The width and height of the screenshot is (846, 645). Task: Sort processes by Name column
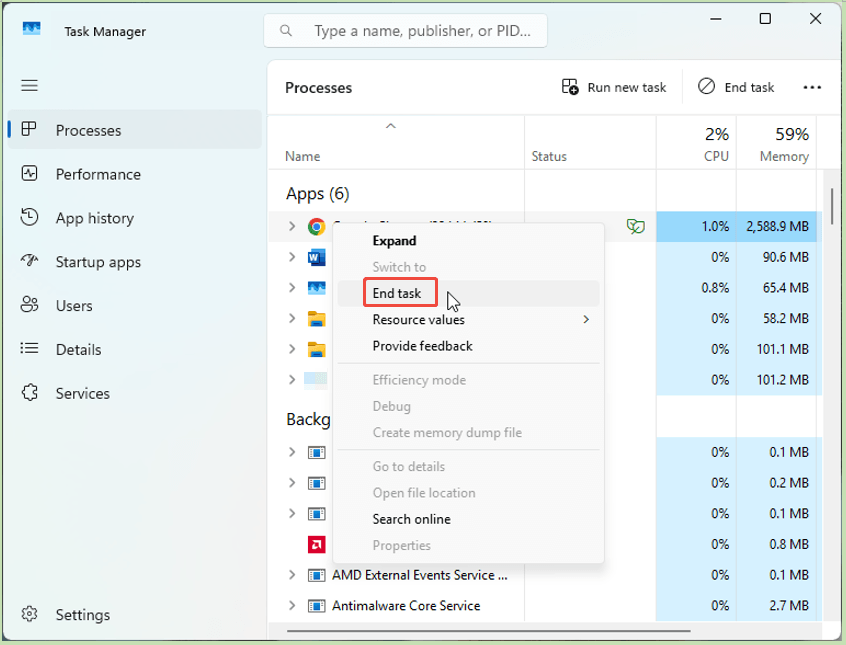pyautogui.click(x=396, y=143)
